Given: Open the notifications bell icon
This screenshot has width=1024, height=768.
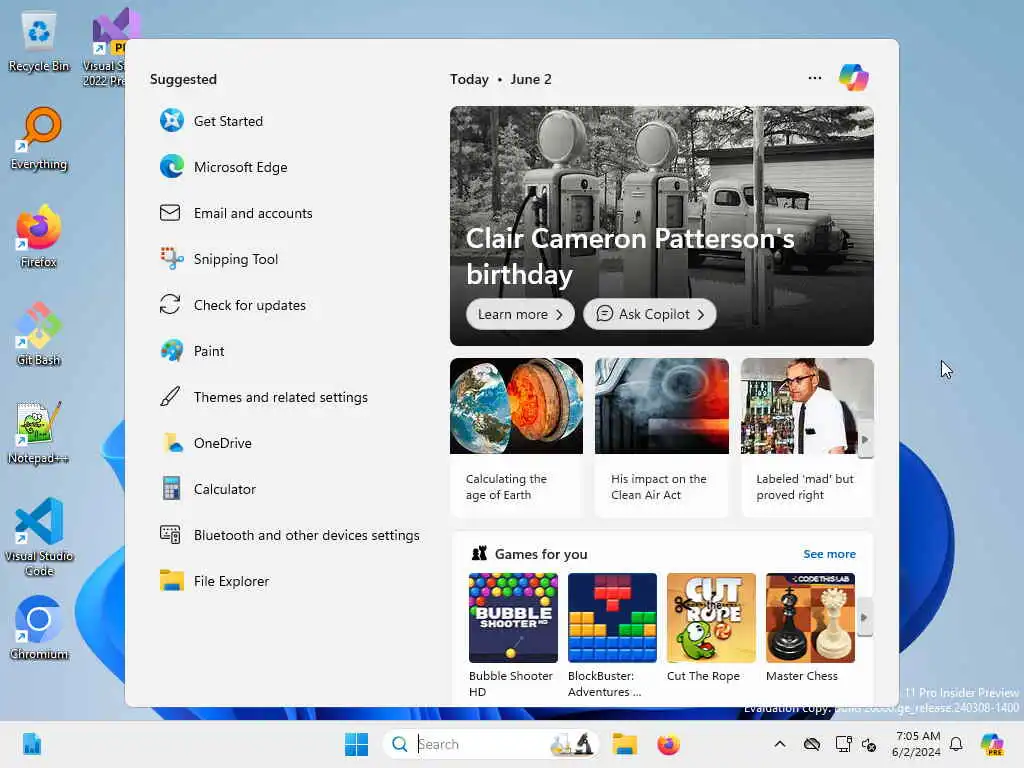Looking at the screenshot, I should coord(956,744).
